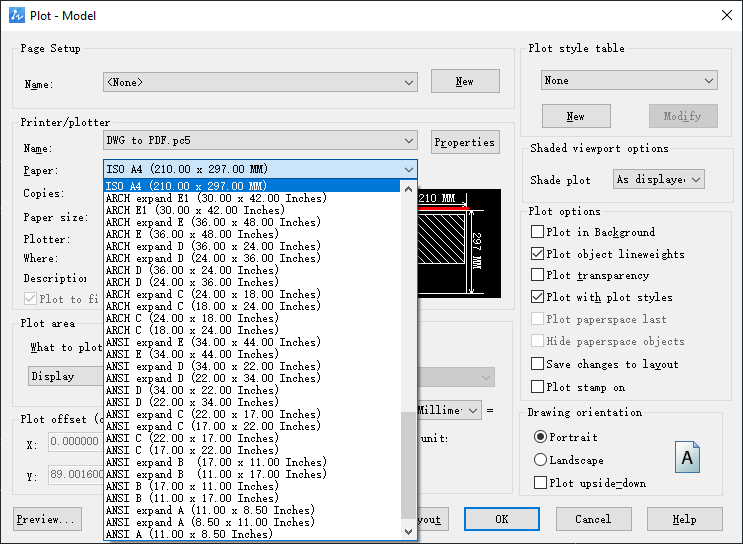Select ARCH E (36.00 x 48.00 Inches)
743x544 pixels.
(252, 234)
